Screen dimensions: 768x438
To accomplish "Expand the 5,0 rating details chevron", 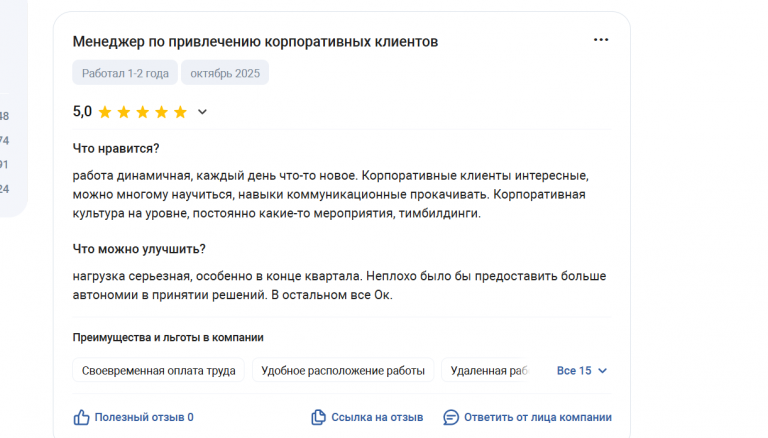I will 202,112.
